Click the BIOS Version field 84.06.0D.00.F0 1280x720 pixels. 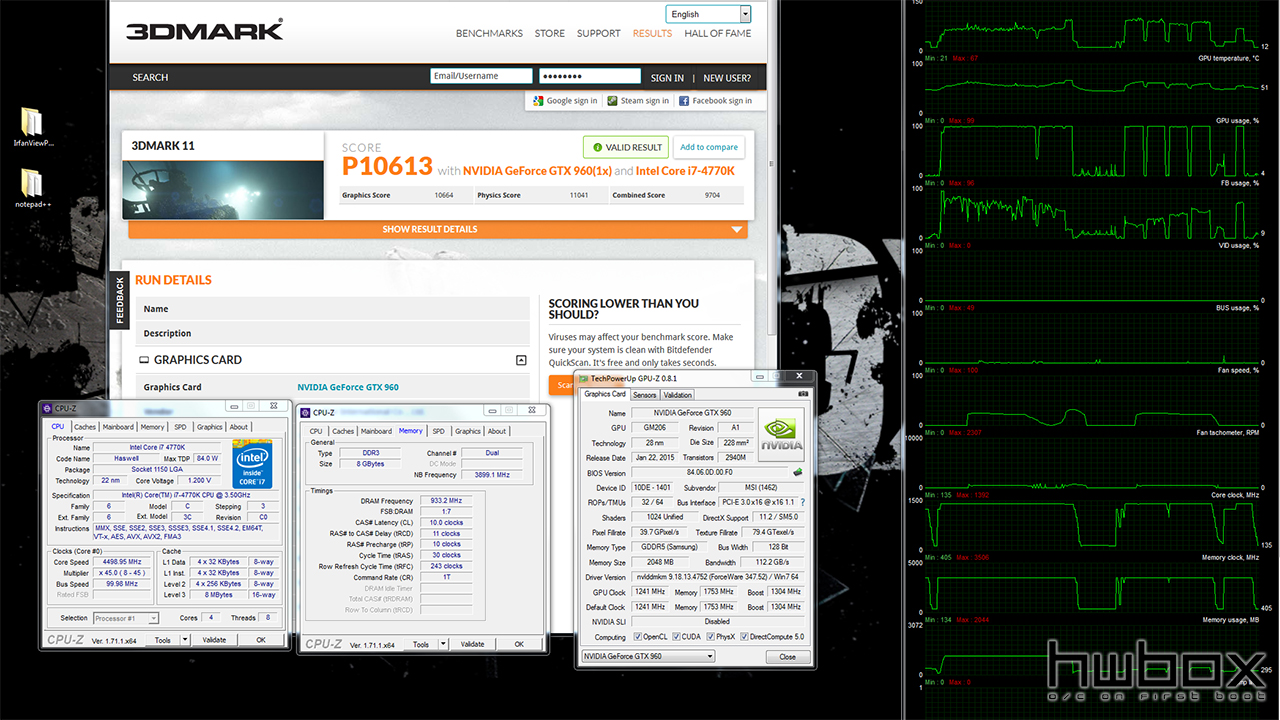pyautogui.click(x=709, y=473)
